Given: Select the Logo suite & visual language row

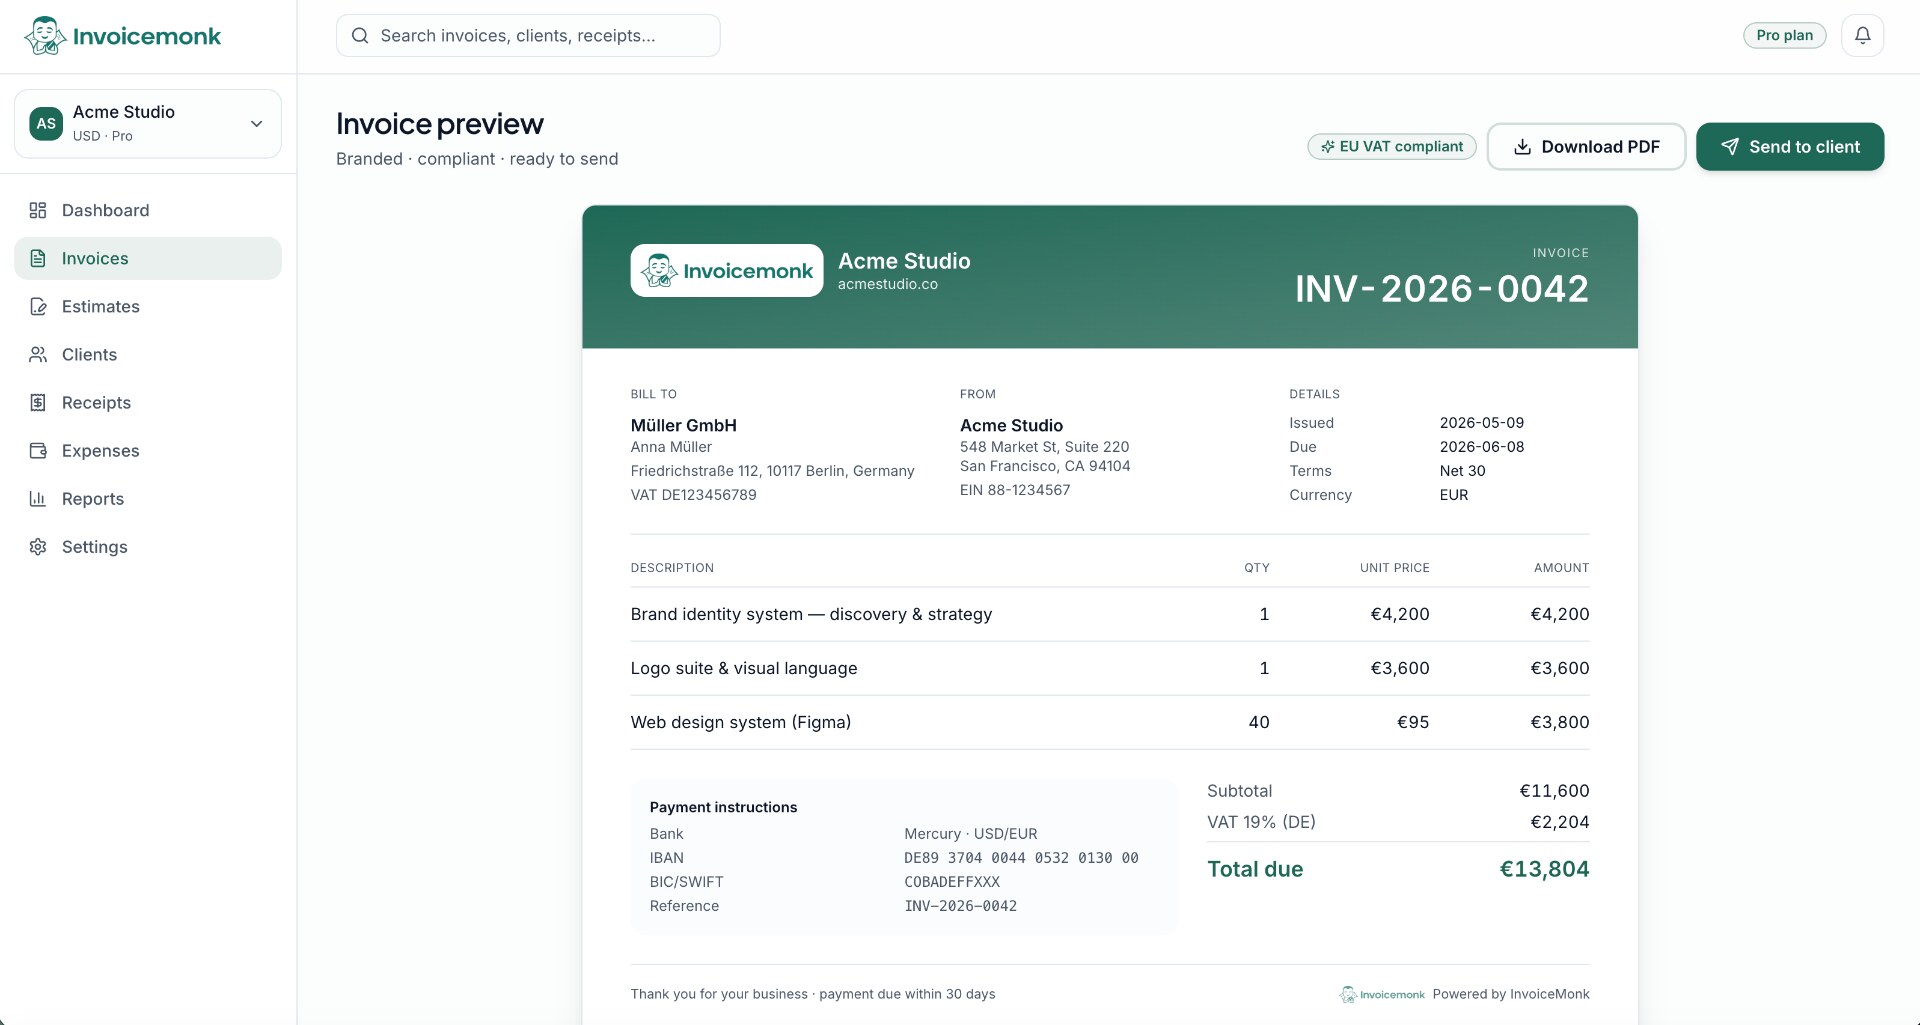Looking at the screenshot, I should (x=1110, y=668).
